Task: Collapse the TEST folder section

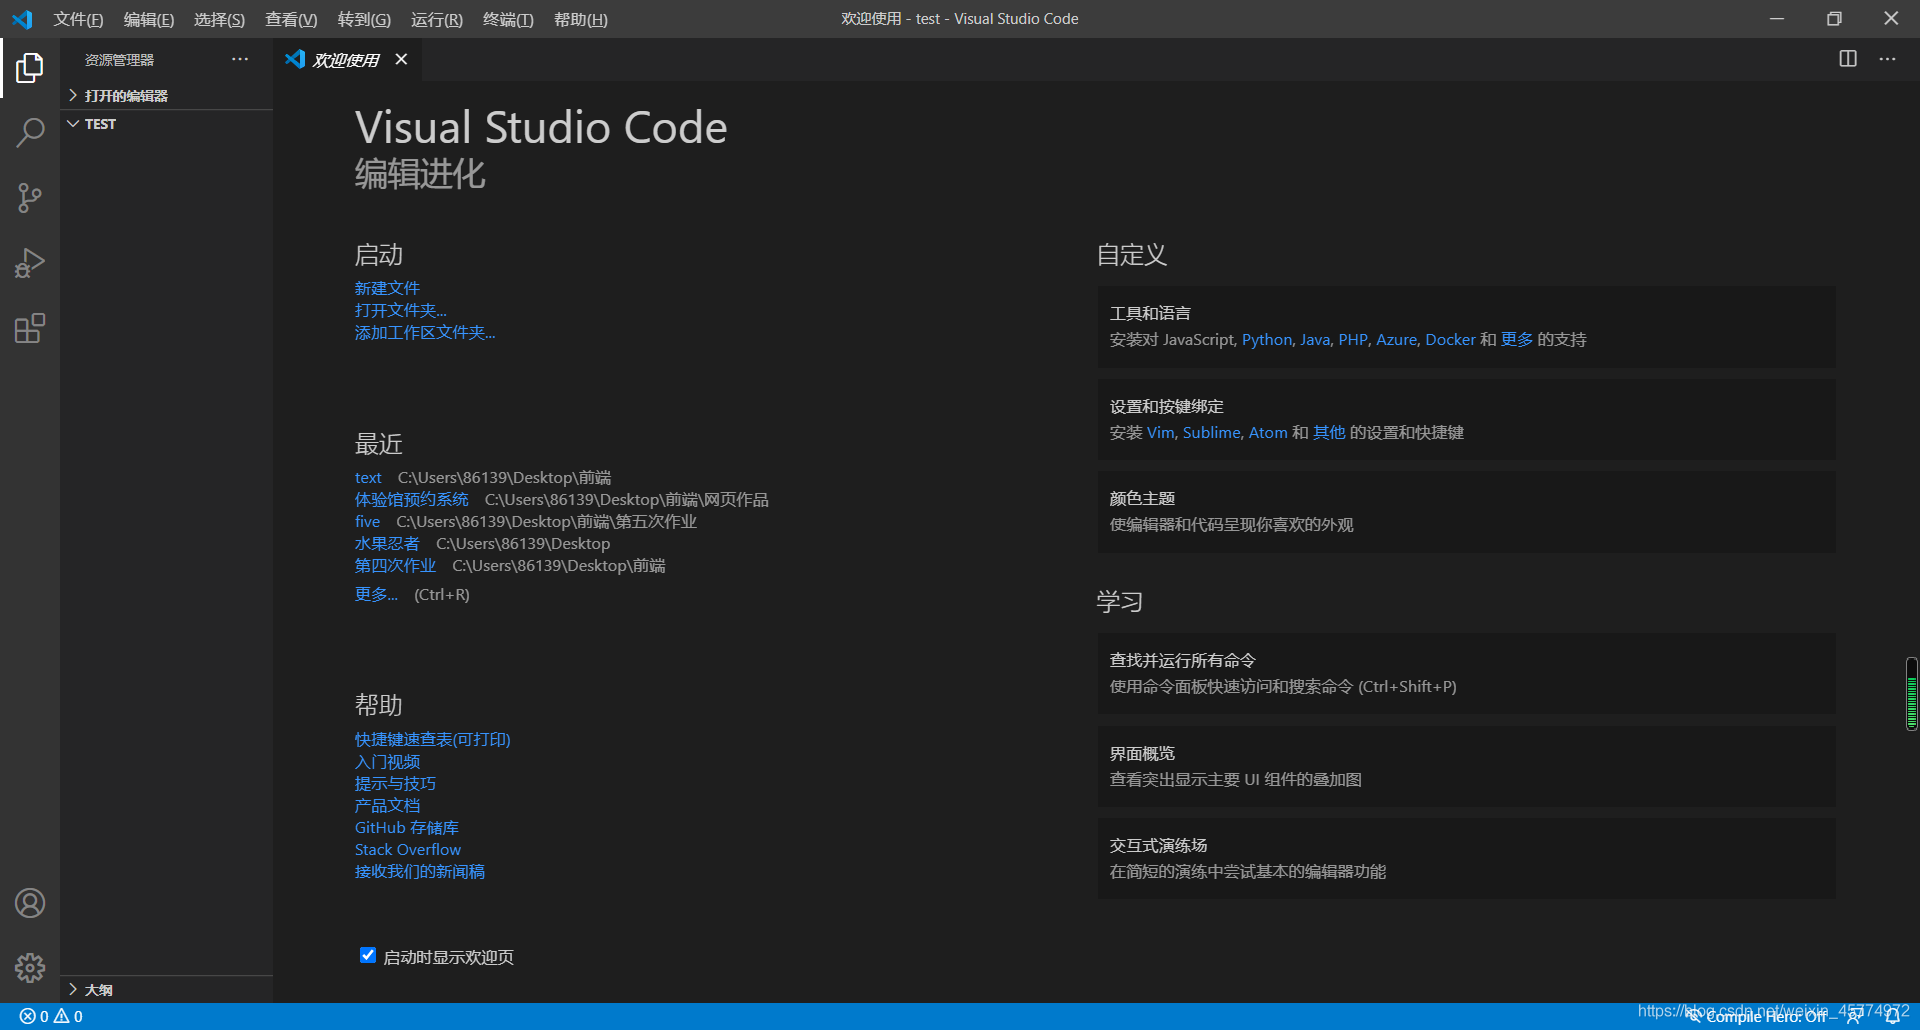Action: pyautogui.click(x=166, y=124)
